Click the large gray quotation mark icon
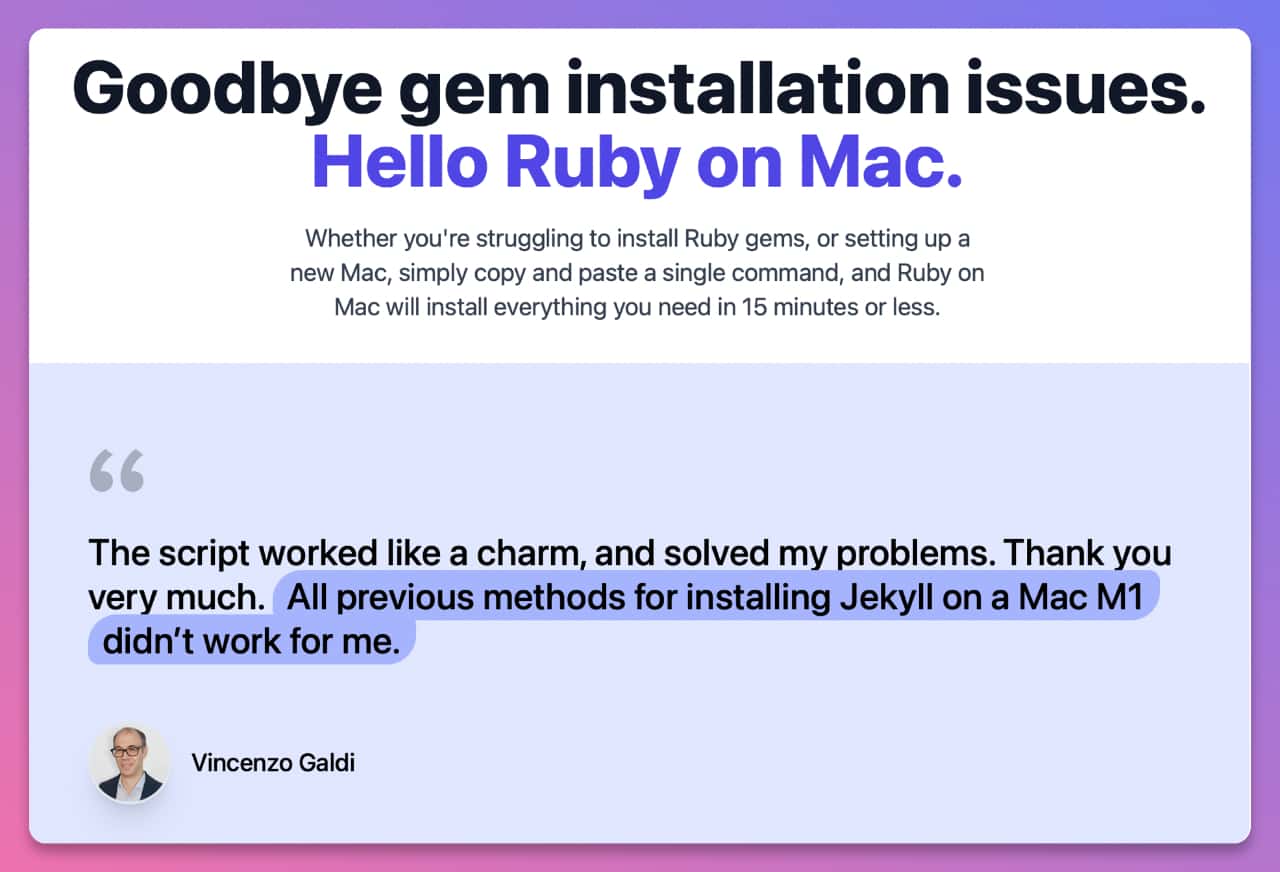Image resolution: width=1280 pixels, height=872 pixels. click(x=117, y=471)
